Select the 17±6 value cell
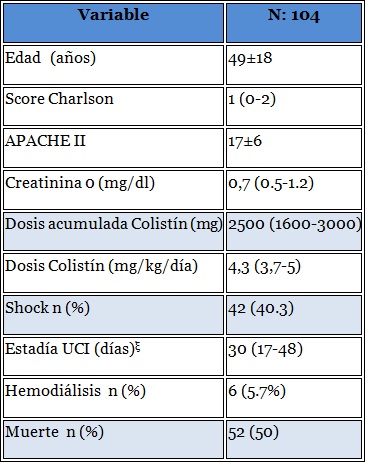The height and width of the screenshot is (463, 368). click(294, 148)
